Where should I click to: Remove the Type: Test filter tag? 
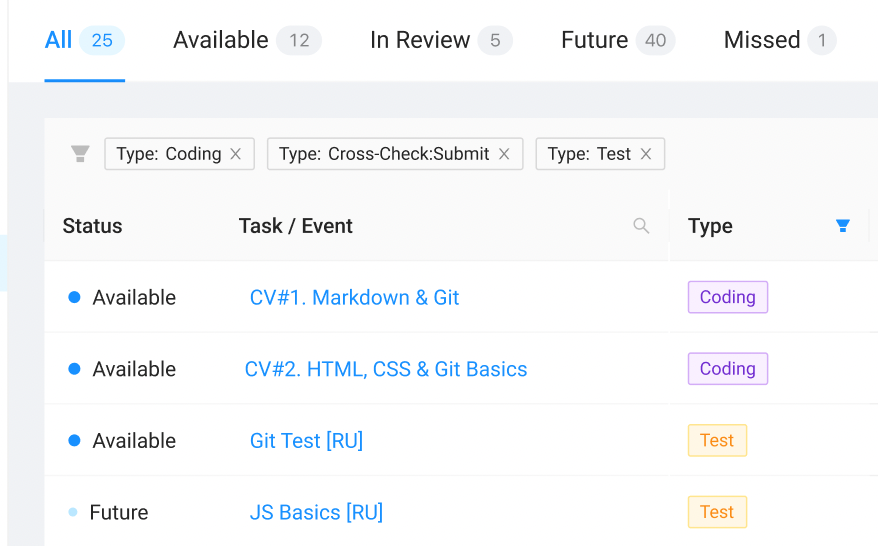point(646,154)
